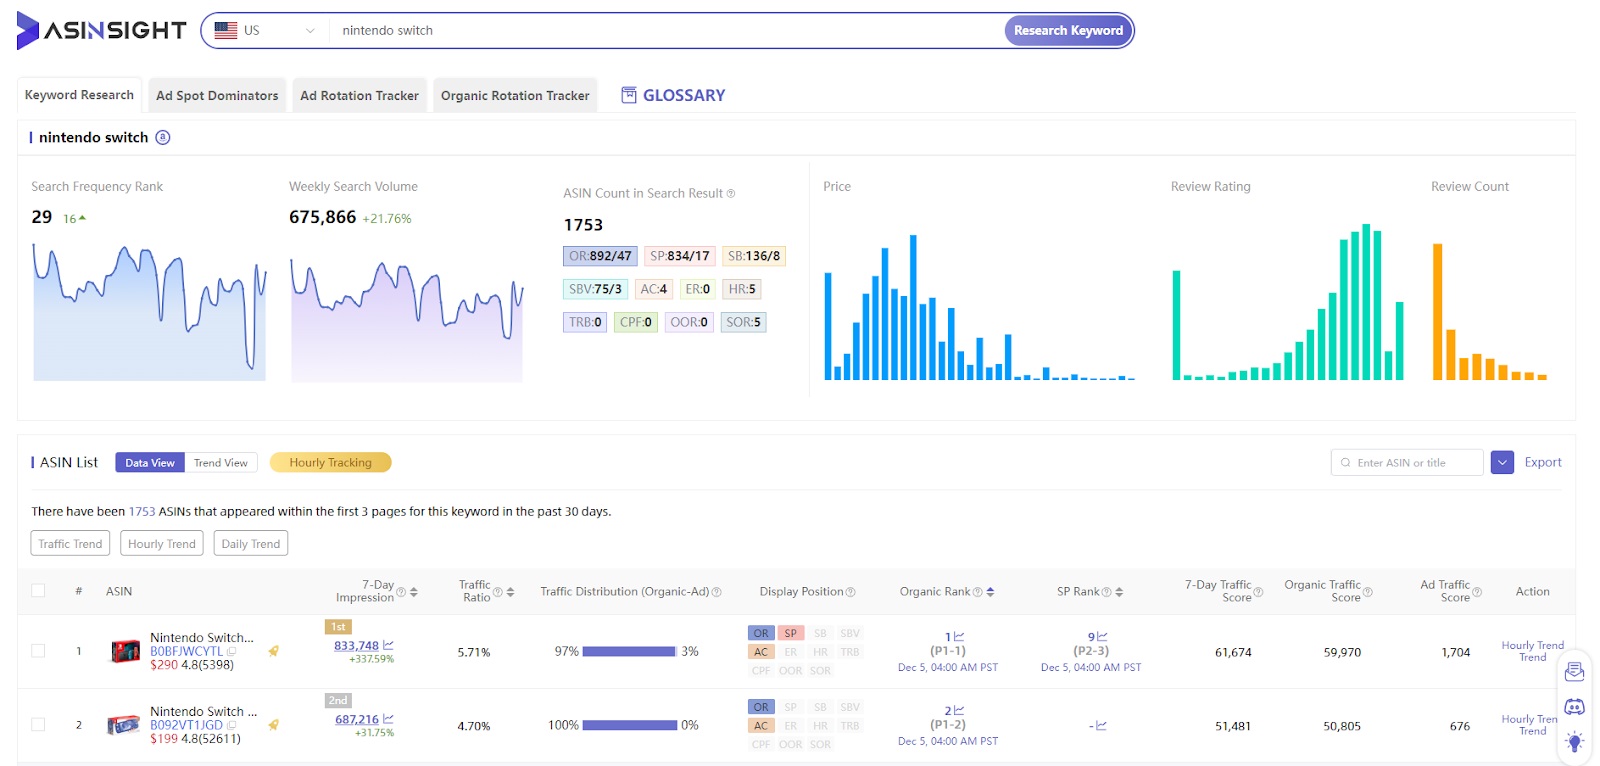Click help icon next to 7-Day Traffic Score
The image size is (1600, 766).
[x=1258, y=592]
